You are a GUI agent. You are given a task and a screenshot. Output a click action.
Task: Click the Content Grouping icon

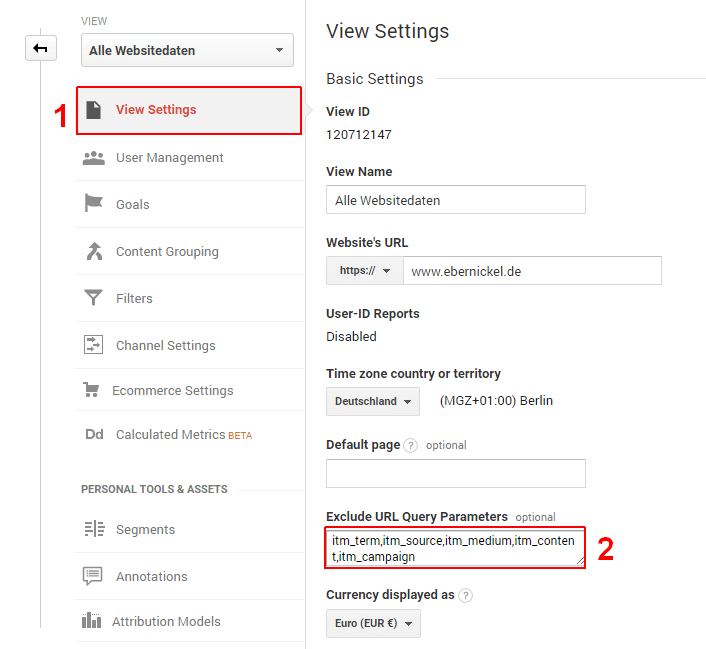(94, 251)
